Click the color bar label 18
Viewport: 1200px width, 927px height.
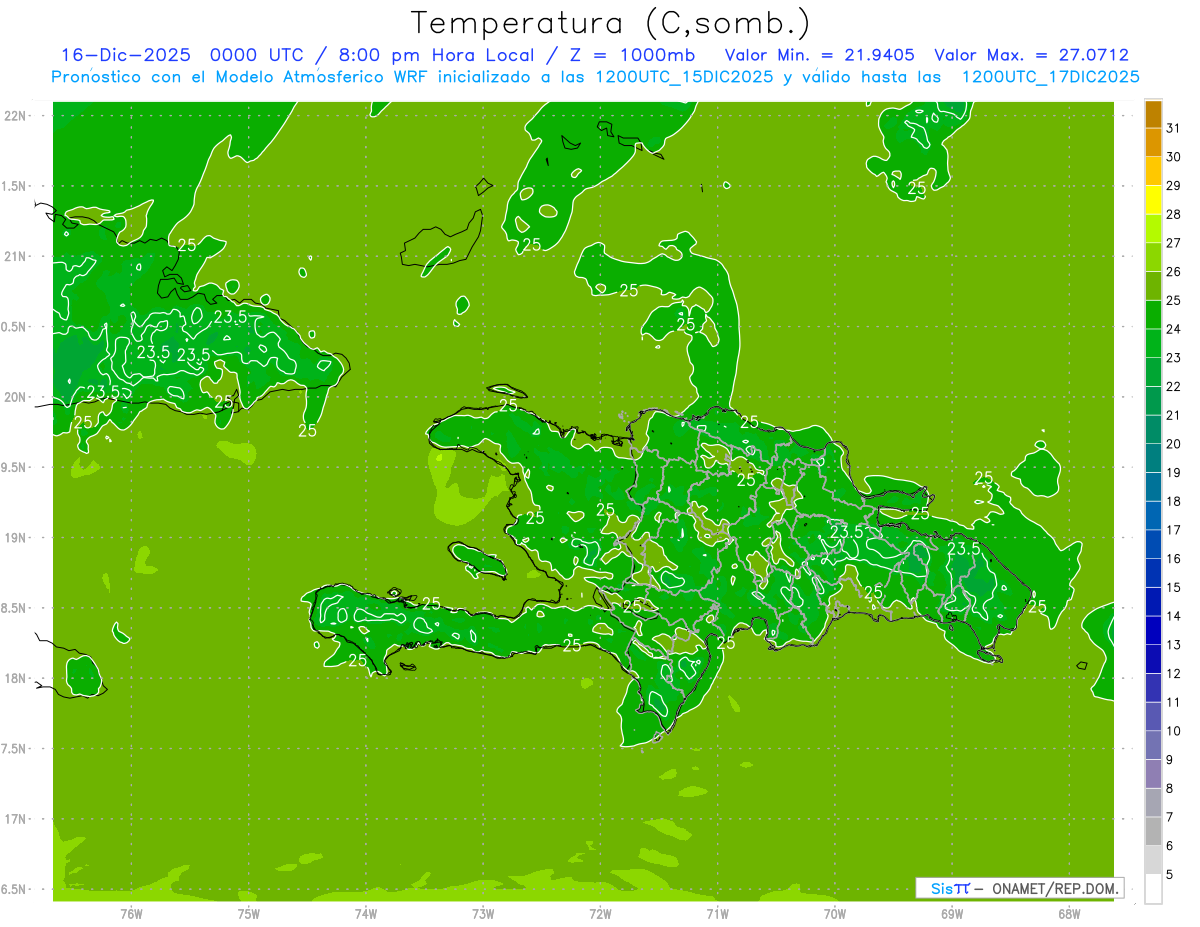pyautogui.click(x=1173, y=501)
